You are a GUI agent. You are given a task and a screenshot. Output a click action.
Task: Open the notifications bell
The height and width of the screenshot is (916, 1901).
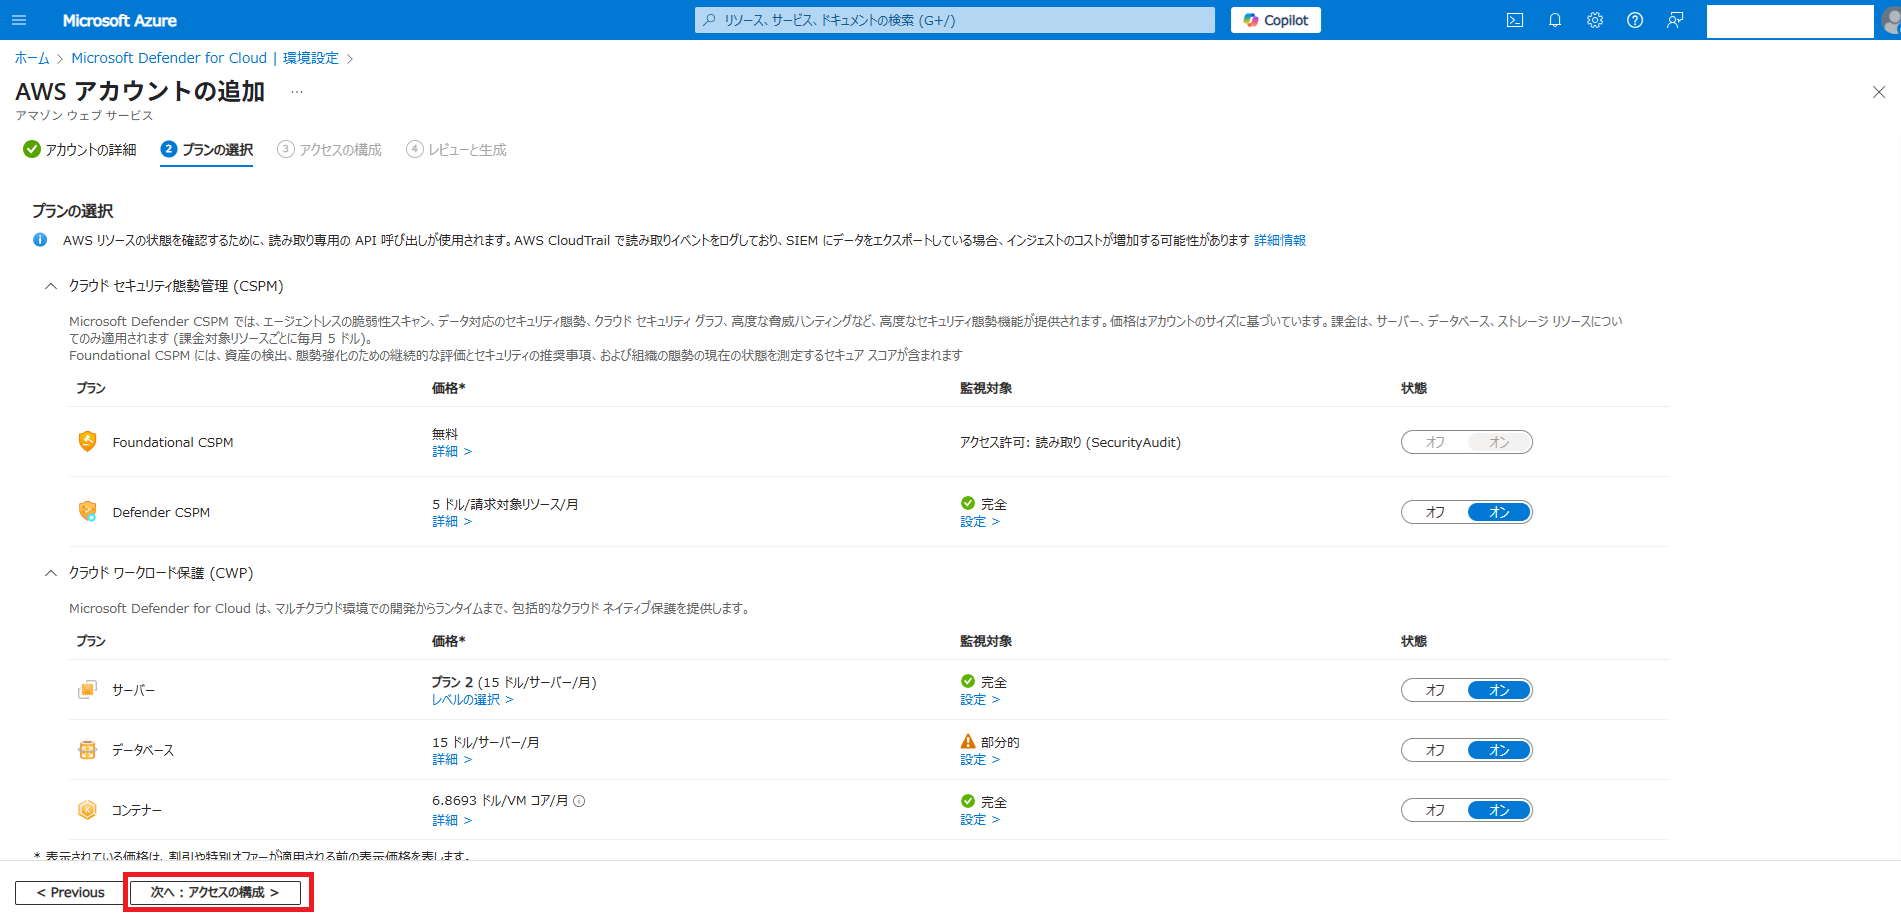tap(1555, 20)
